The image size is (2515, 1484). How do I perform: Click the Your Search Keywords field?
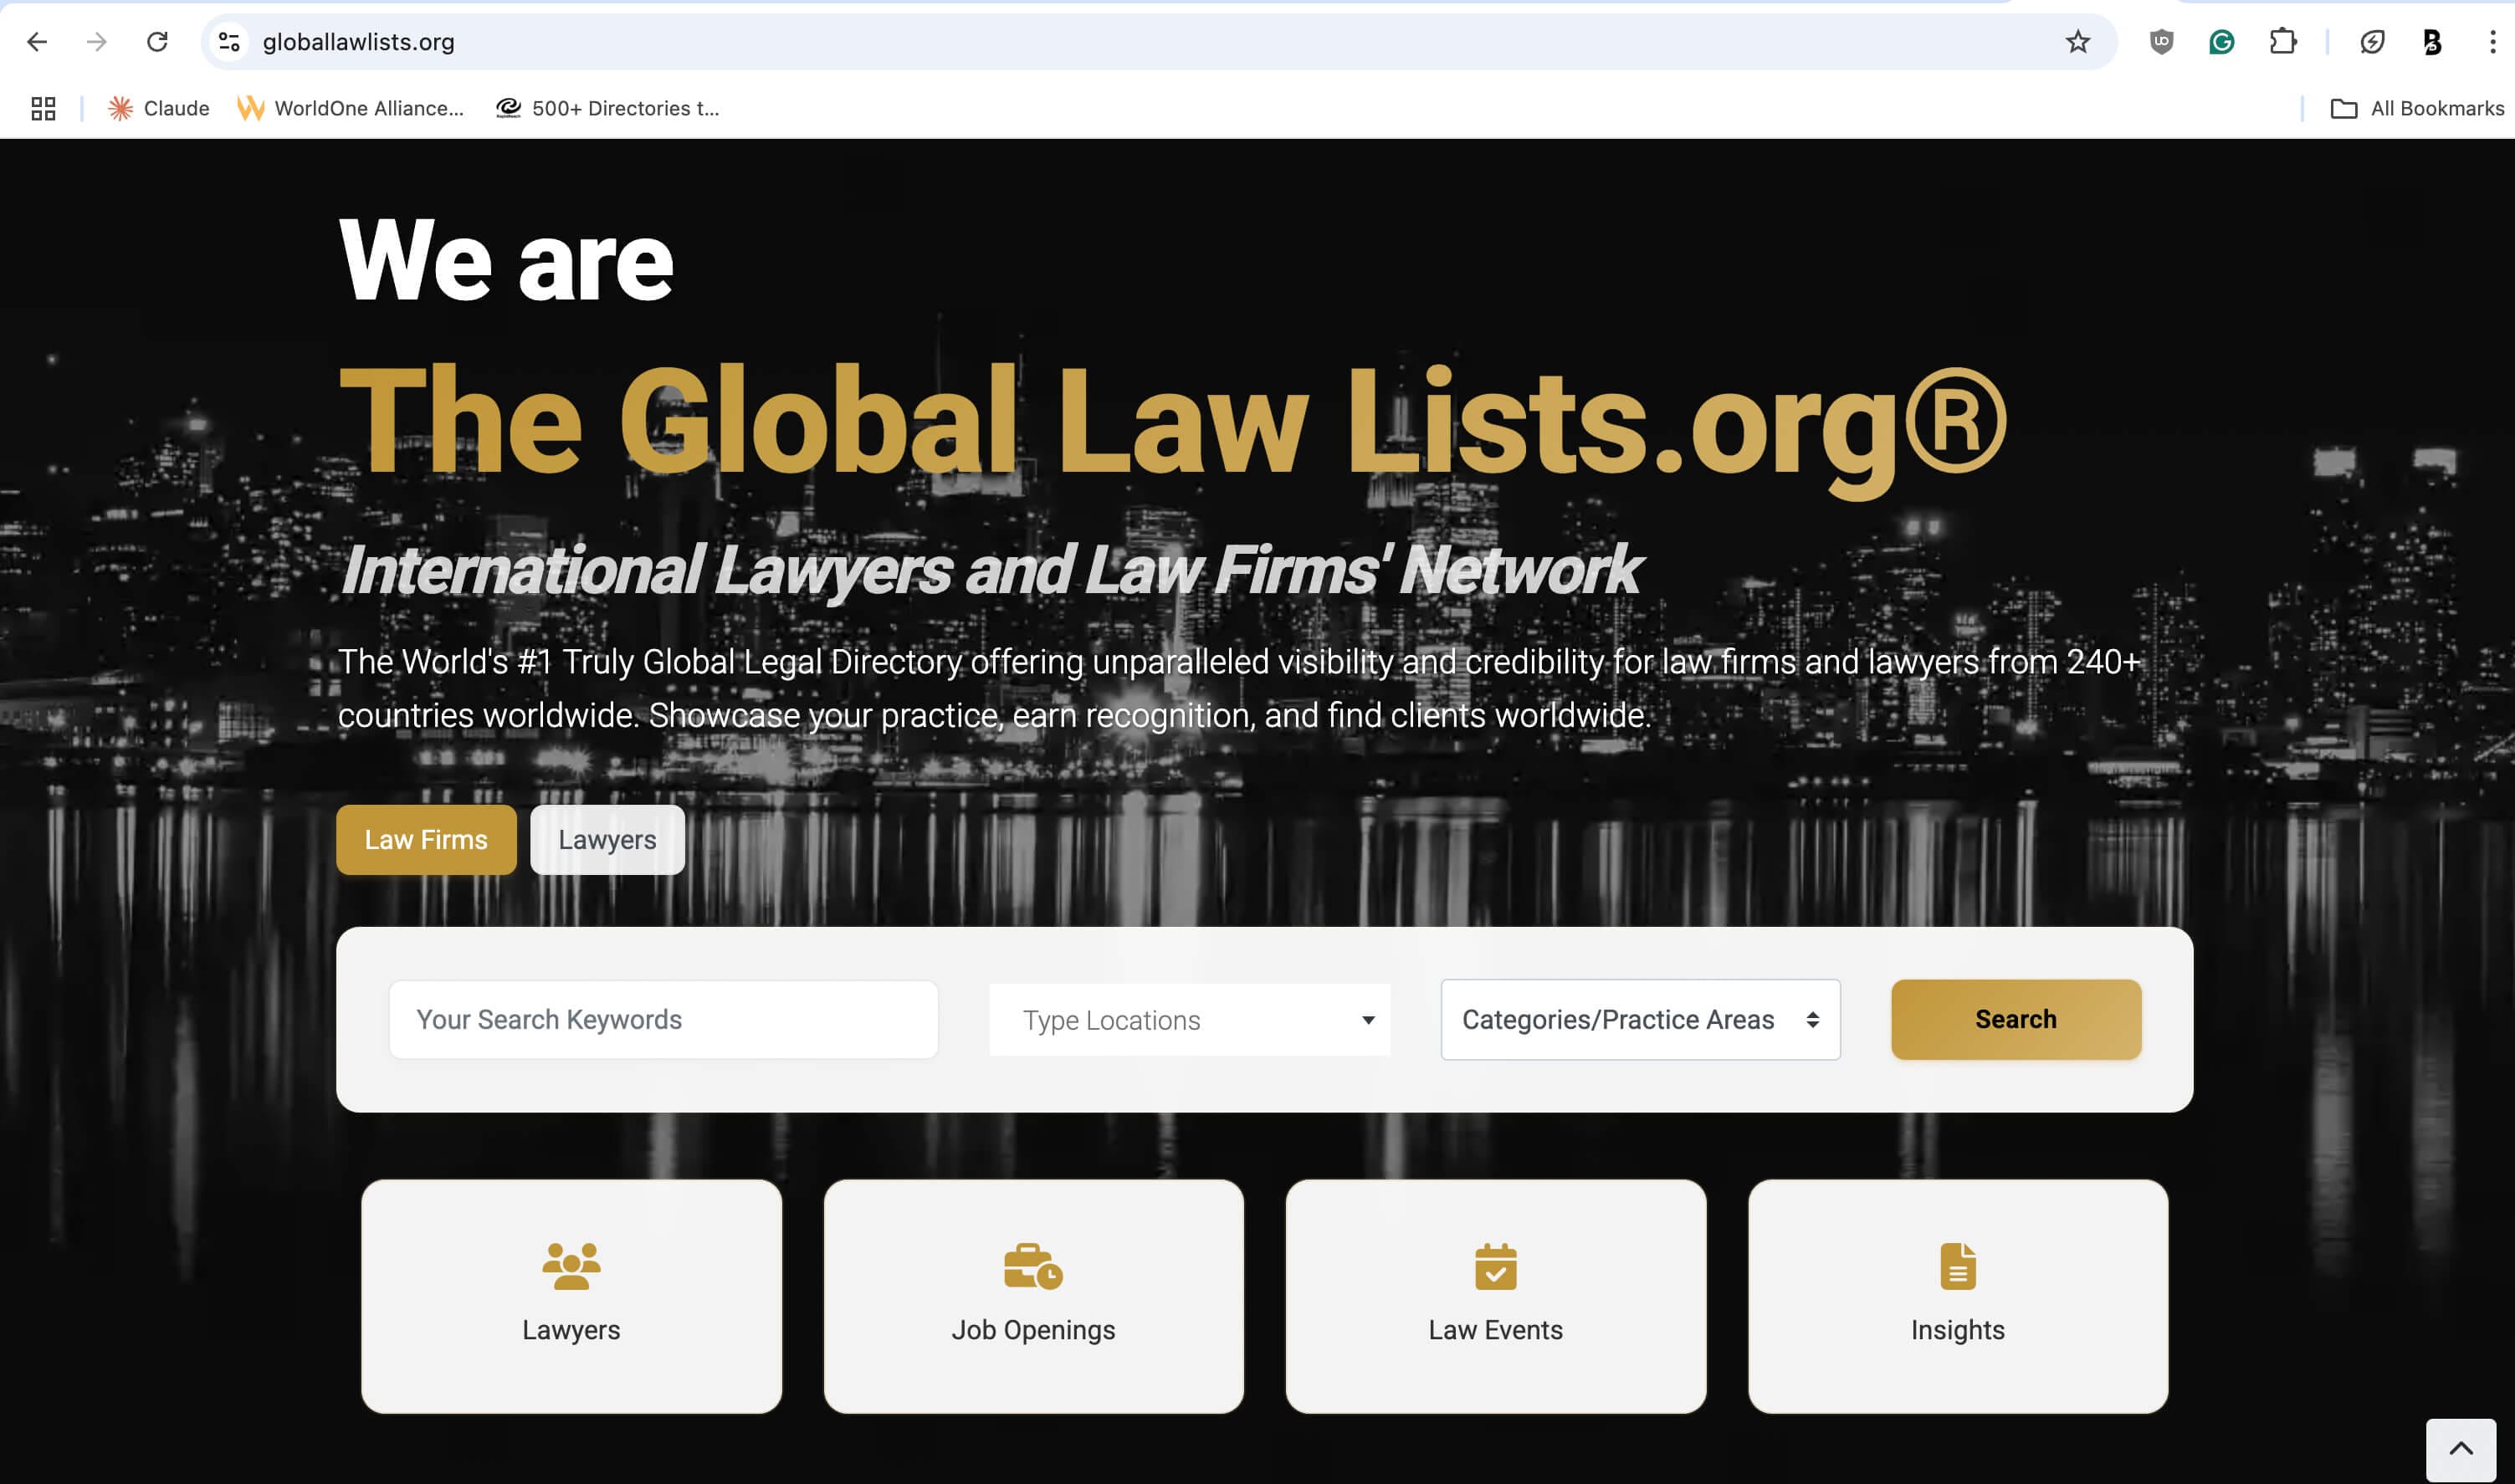point(663,1020)
